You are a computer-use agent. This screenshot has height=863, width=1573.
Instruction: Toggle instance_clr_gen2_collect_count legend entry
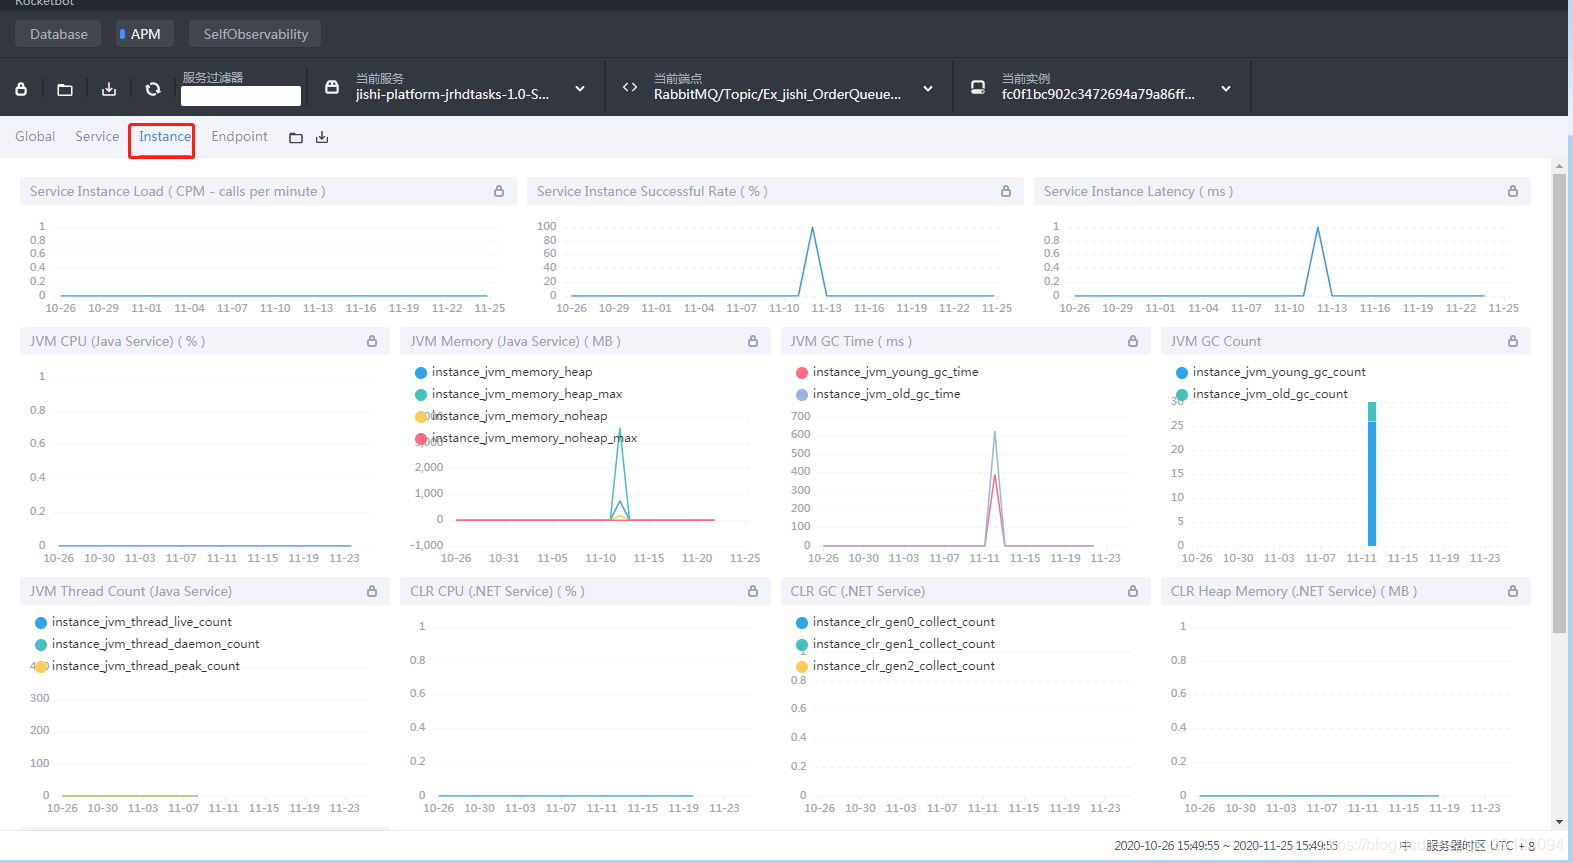(x=896, y=666)
